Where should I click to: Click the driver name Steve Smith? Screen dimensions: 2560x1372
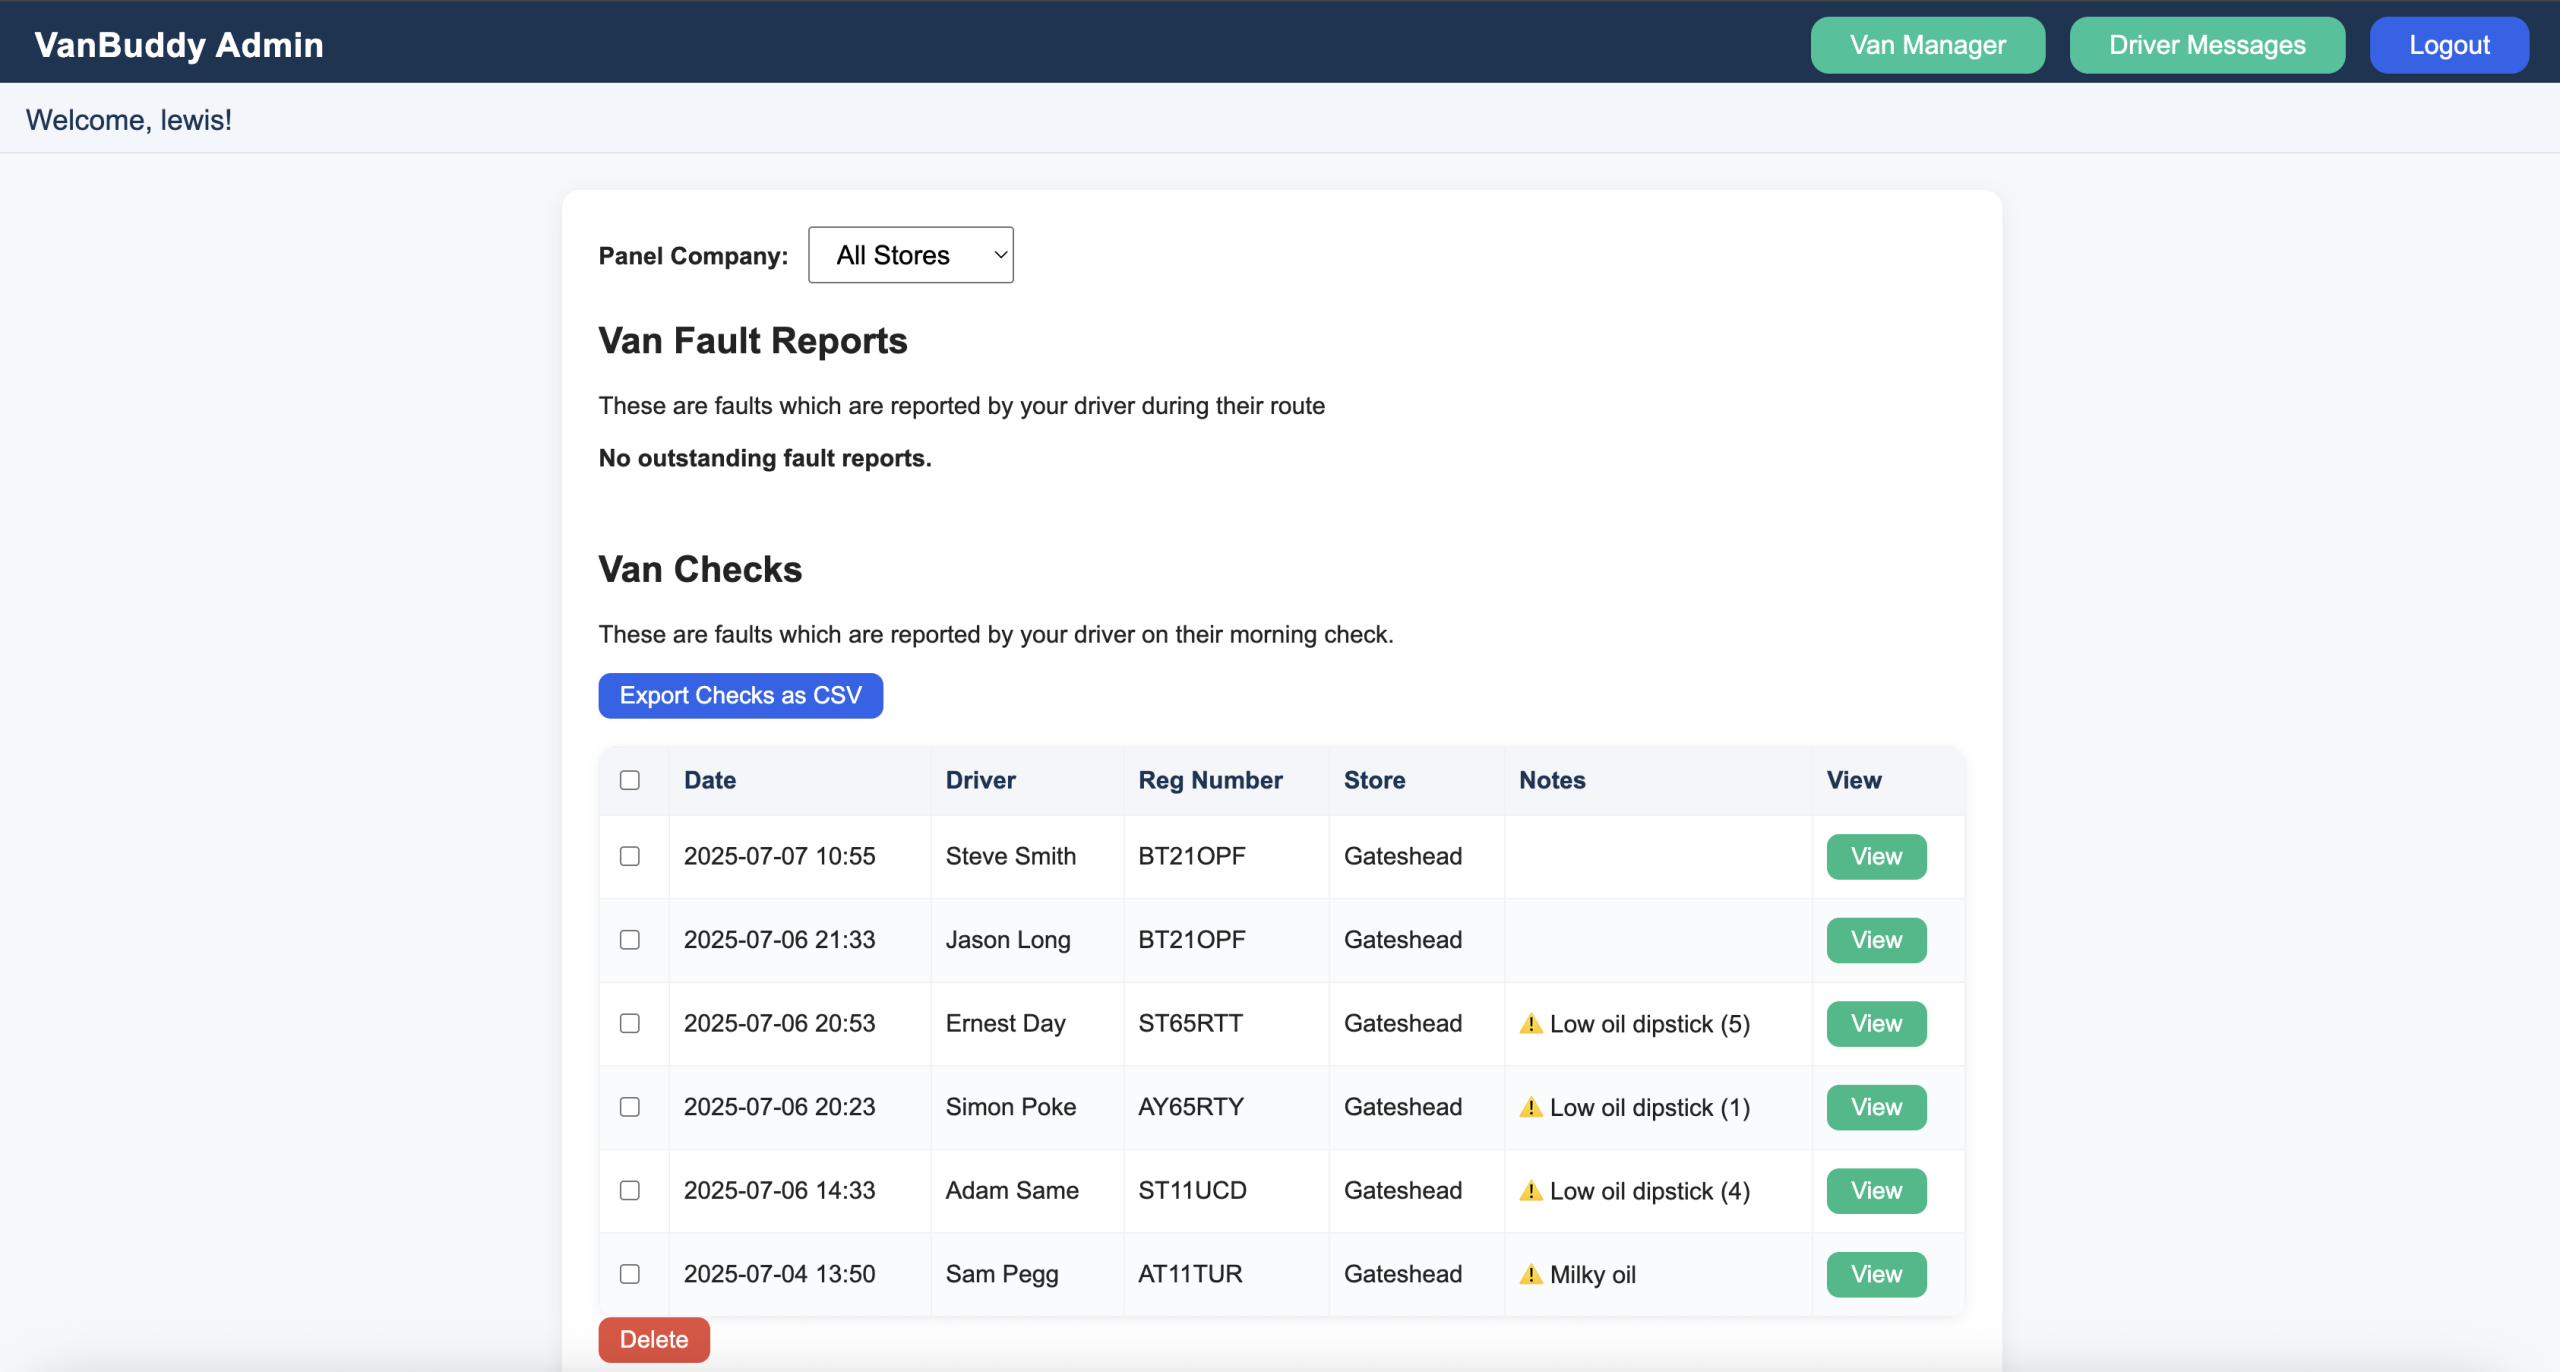click(x=1011, y=856)
